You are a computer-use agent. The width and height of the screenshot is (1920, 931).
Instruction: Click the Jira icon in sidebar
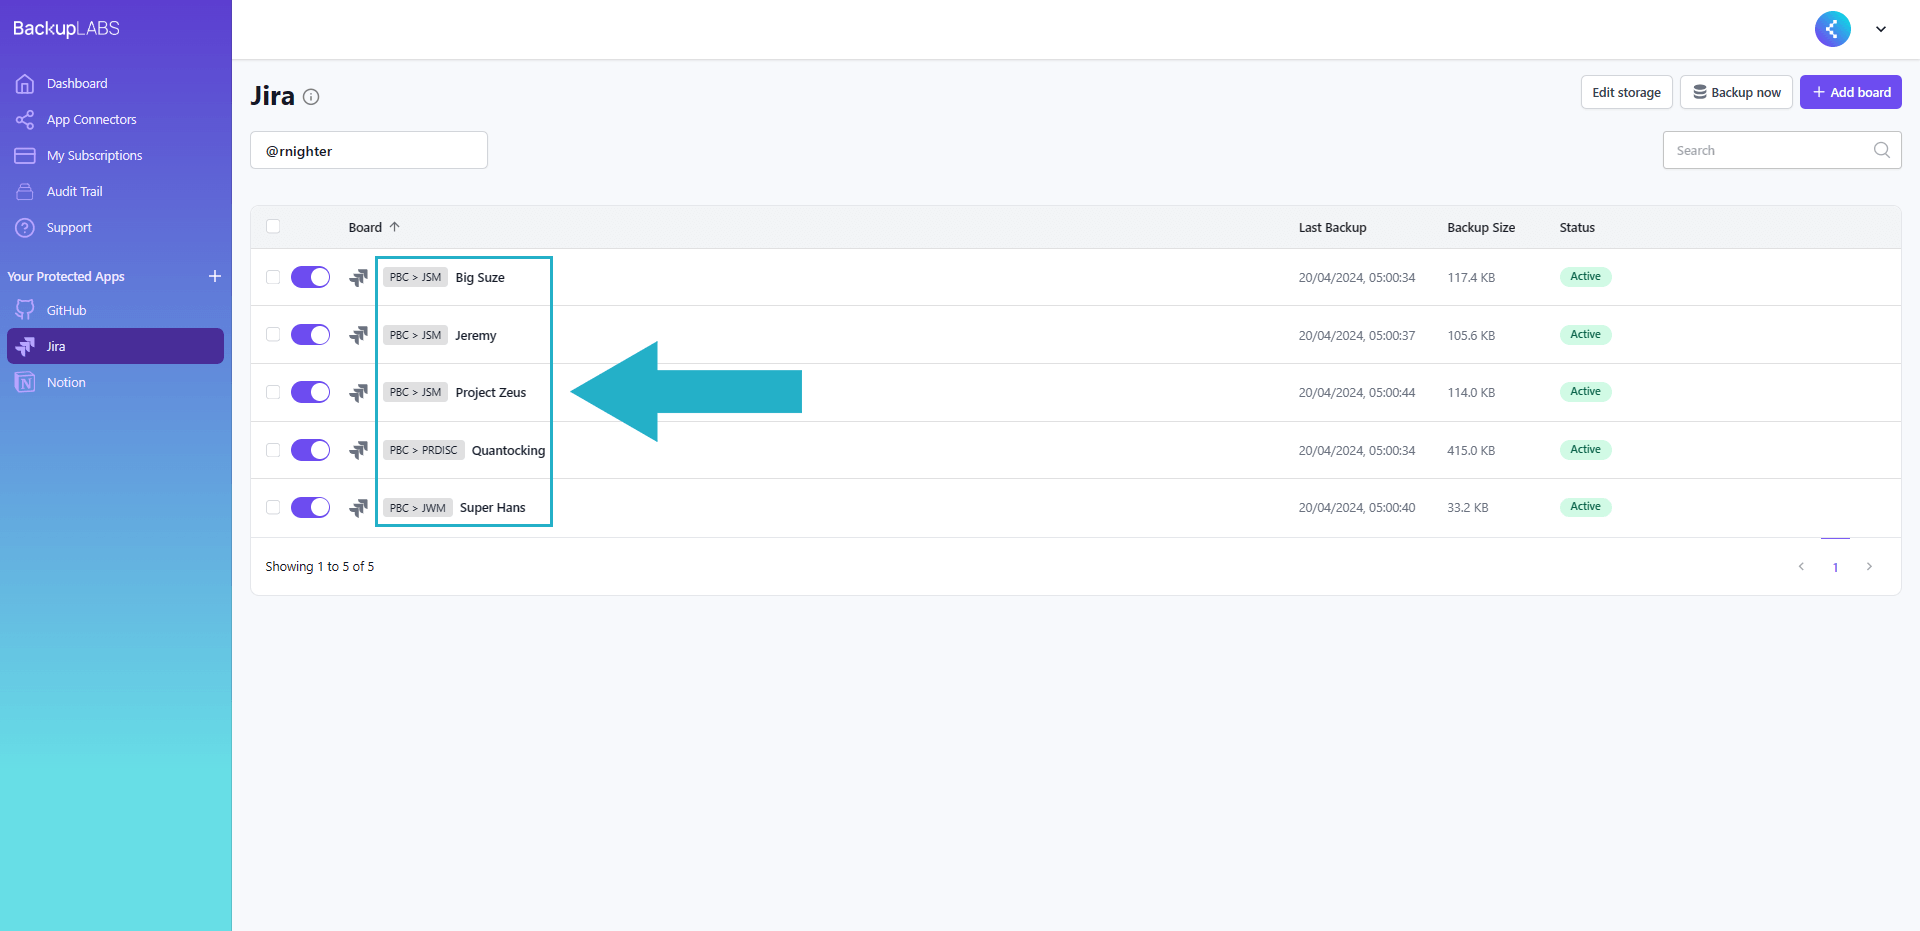[x=25, y=347]
